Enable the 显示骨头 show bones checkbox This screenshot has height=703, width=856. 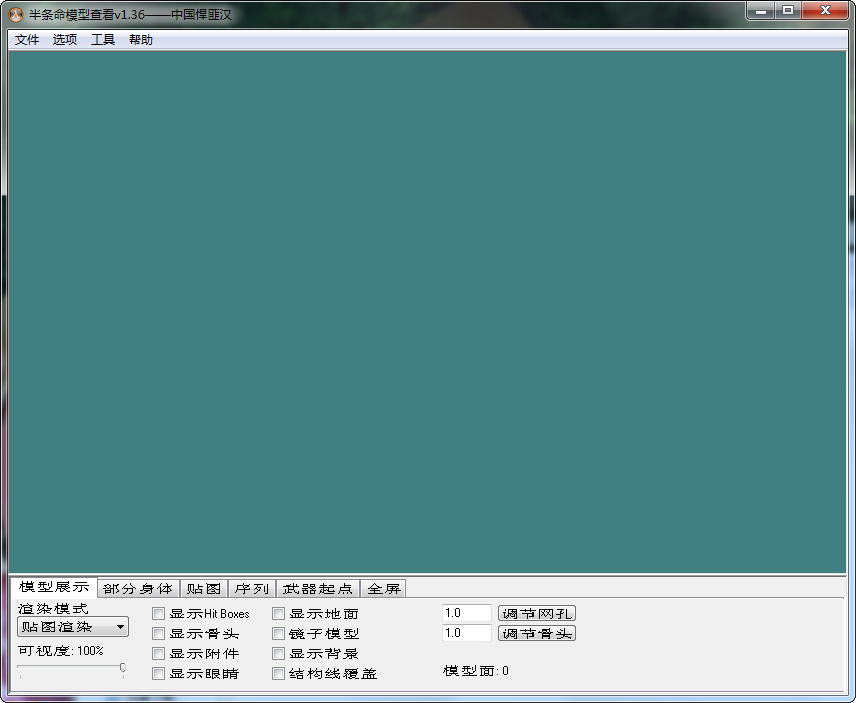click(x=157, y=633)
